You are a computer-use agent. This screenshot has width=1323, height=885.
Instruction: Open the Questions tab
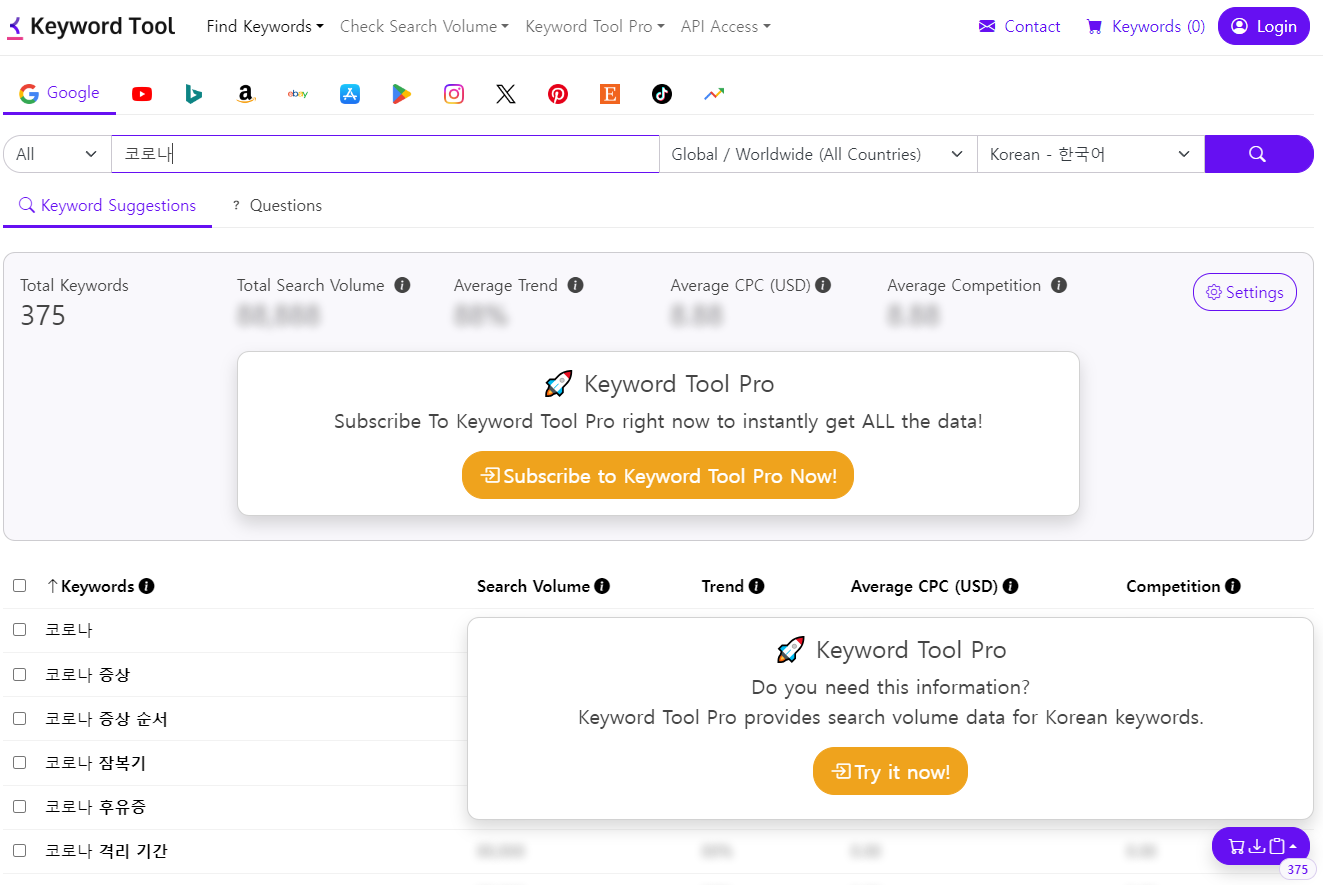click(x=277, y=206)
